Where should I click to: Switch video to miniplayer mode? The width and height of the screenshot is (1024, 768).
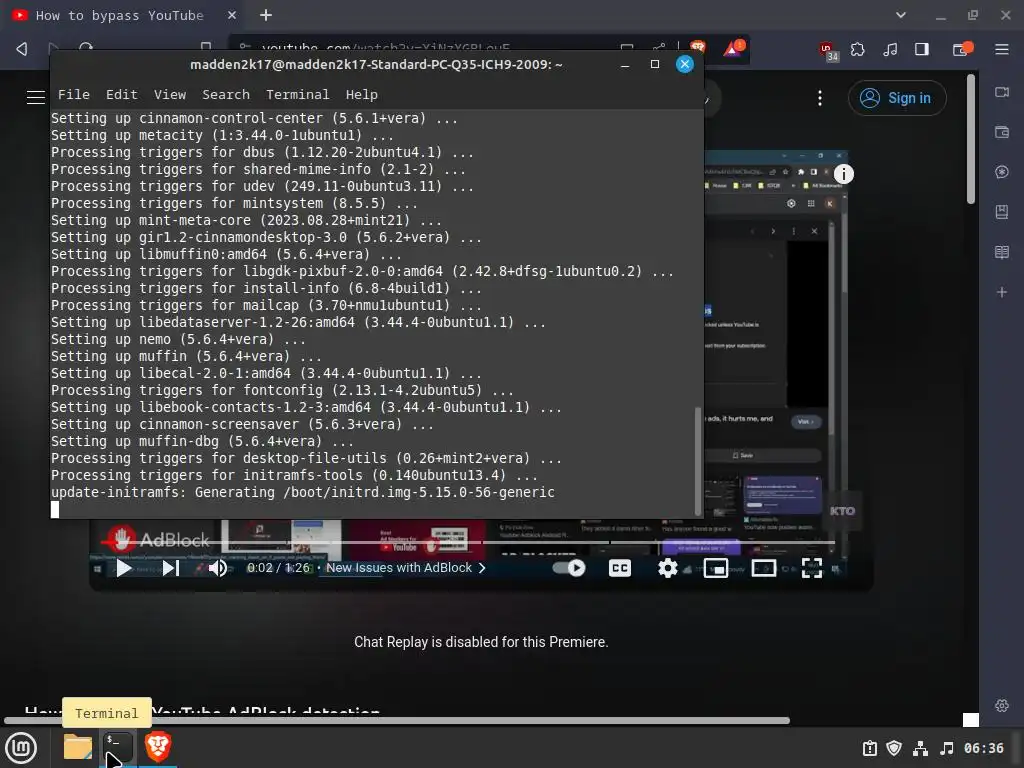tap(716, 568)
